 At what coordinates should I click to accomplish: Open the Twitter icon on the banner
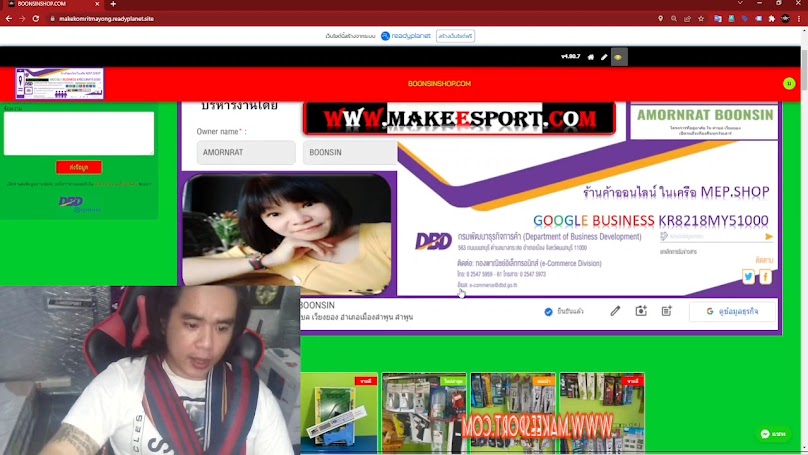point(748,277)
